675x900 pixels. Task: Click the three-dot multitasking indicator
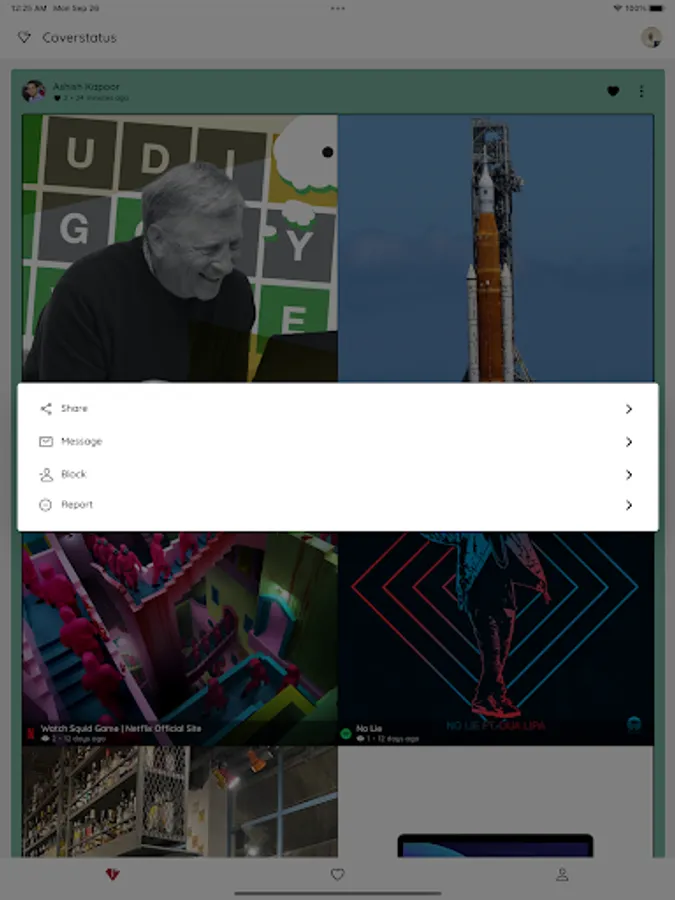338,9
